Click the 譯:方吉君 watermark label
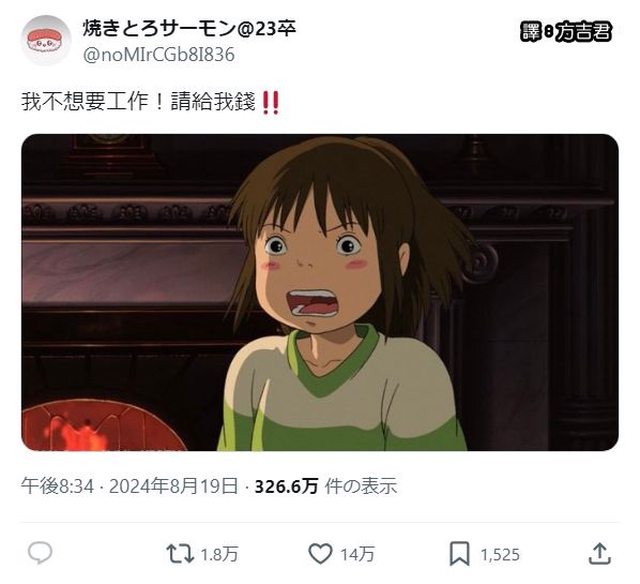Viewport: 640px width, 584px height. (x=567, y=31)
